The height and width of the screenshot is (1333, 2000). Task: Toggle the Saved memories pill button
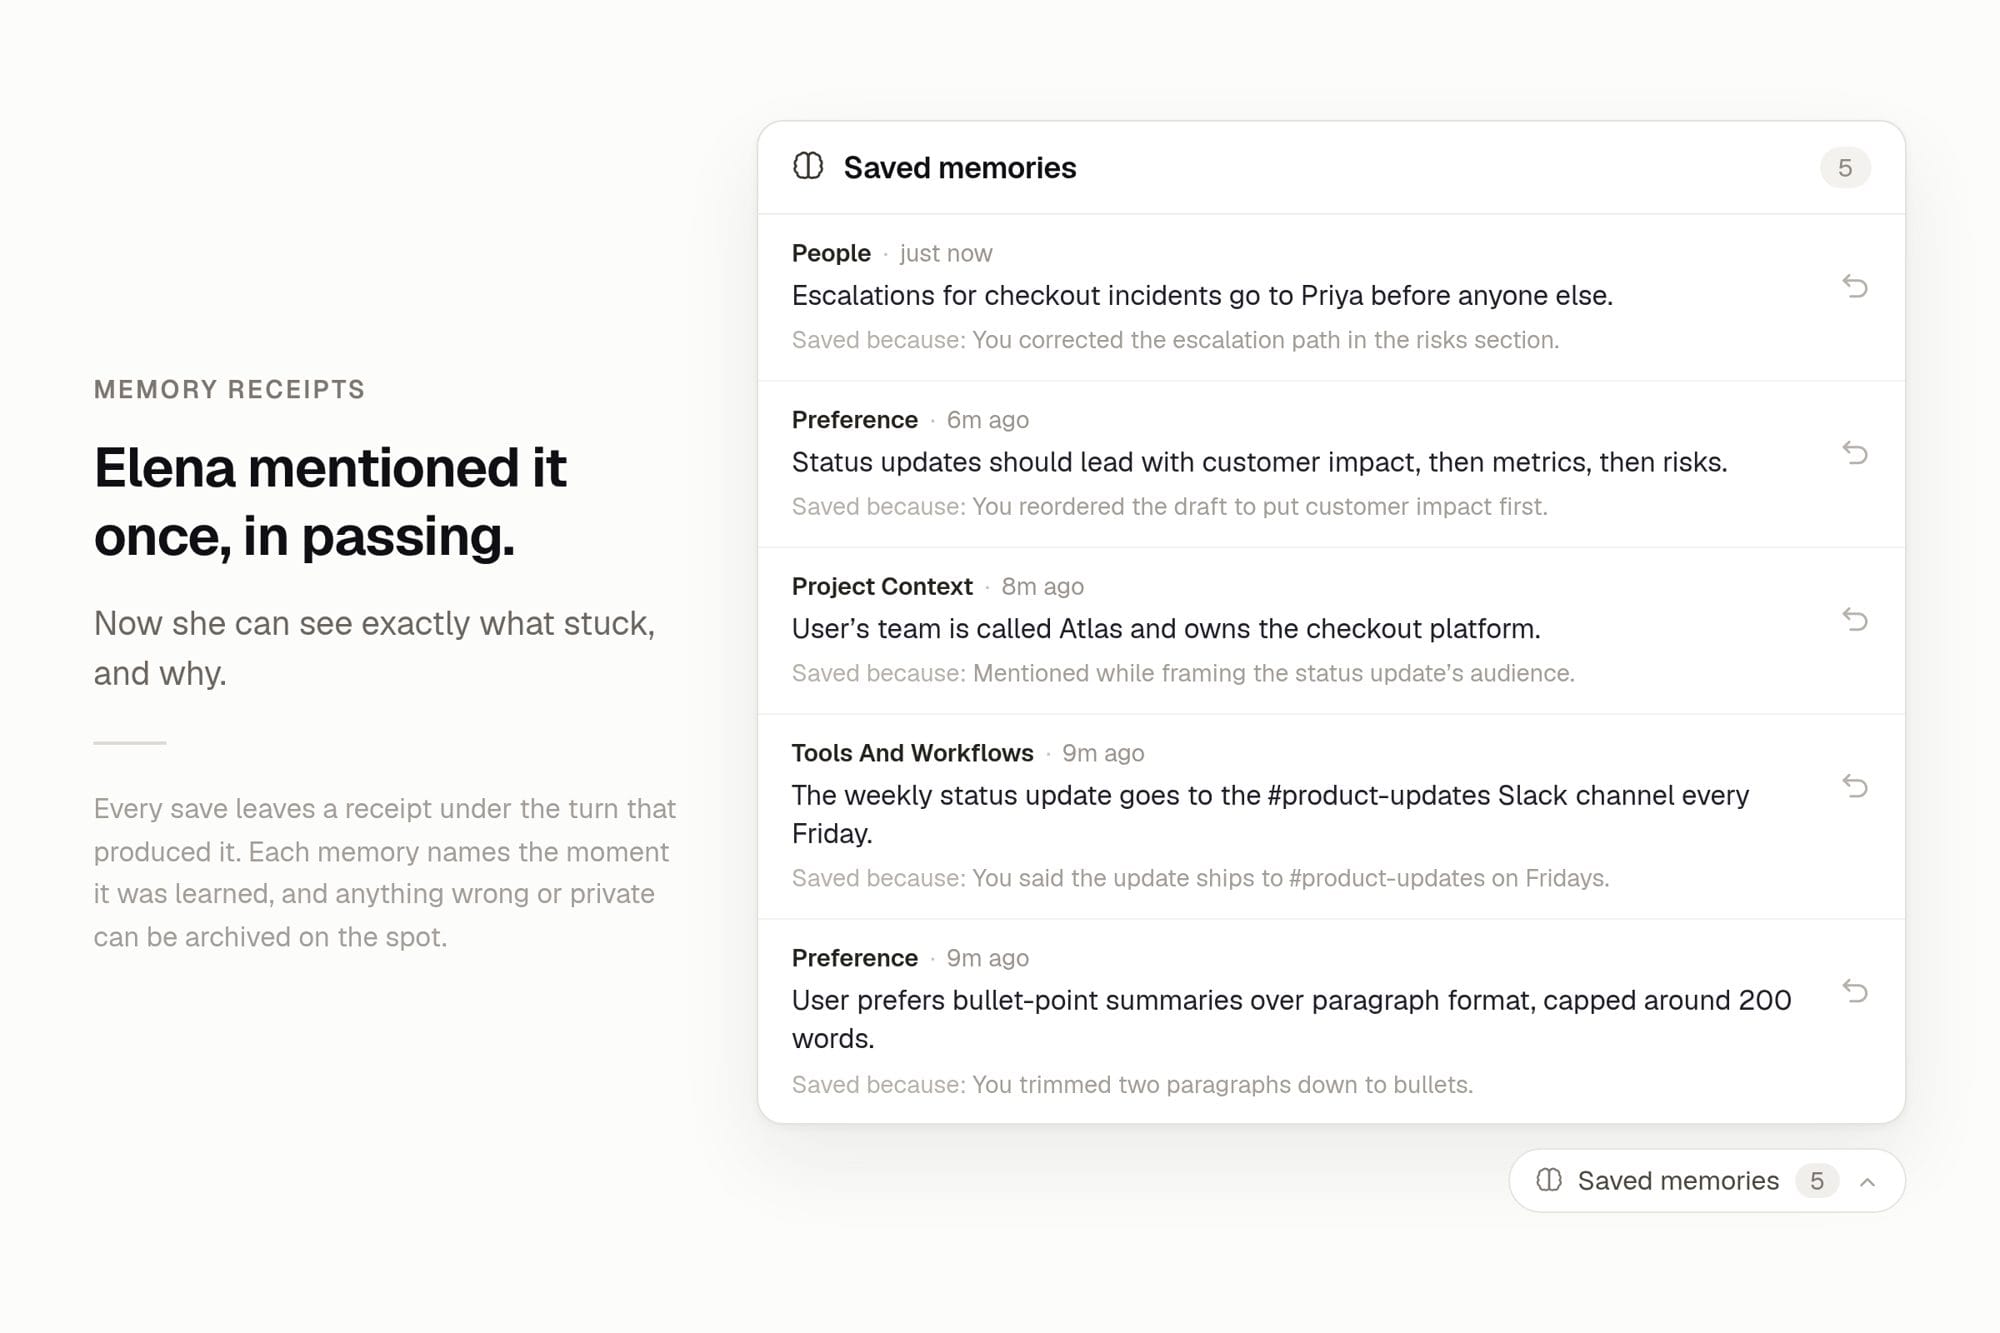point(1707,1181)
